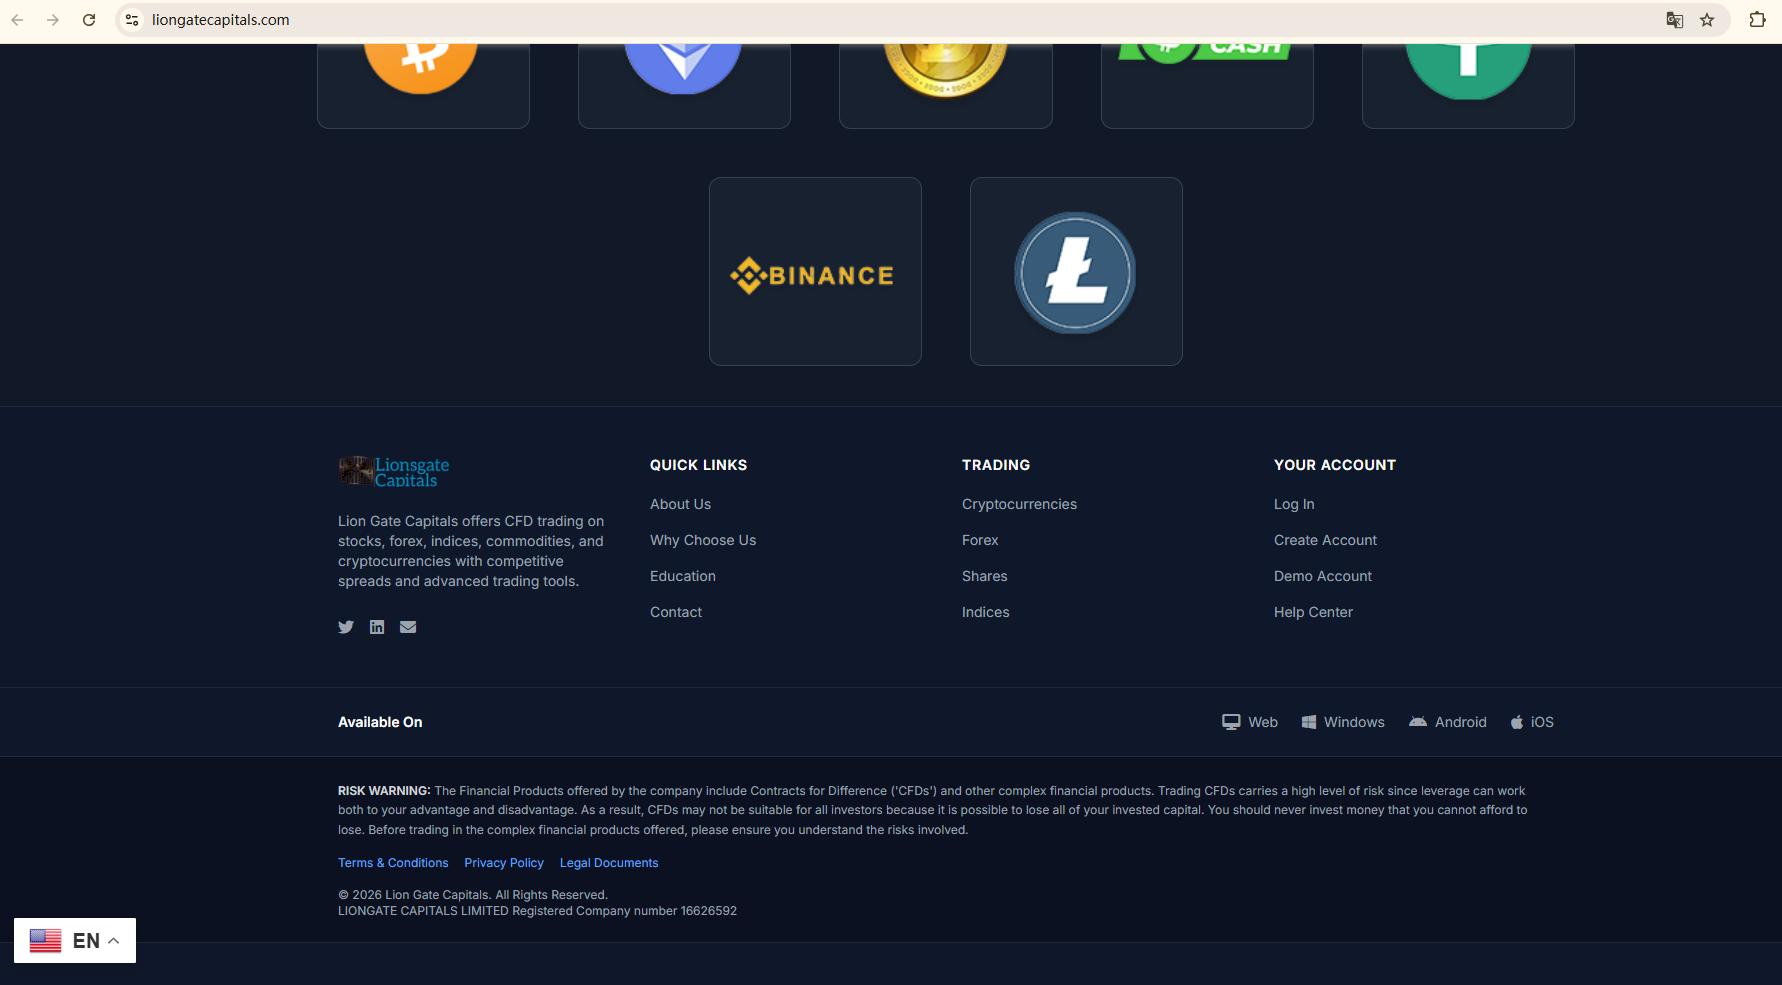The width and height of the screenshot is (1782, 985).
Task: Click the email envelope icon in footer
Action: (x=408, y=627)
